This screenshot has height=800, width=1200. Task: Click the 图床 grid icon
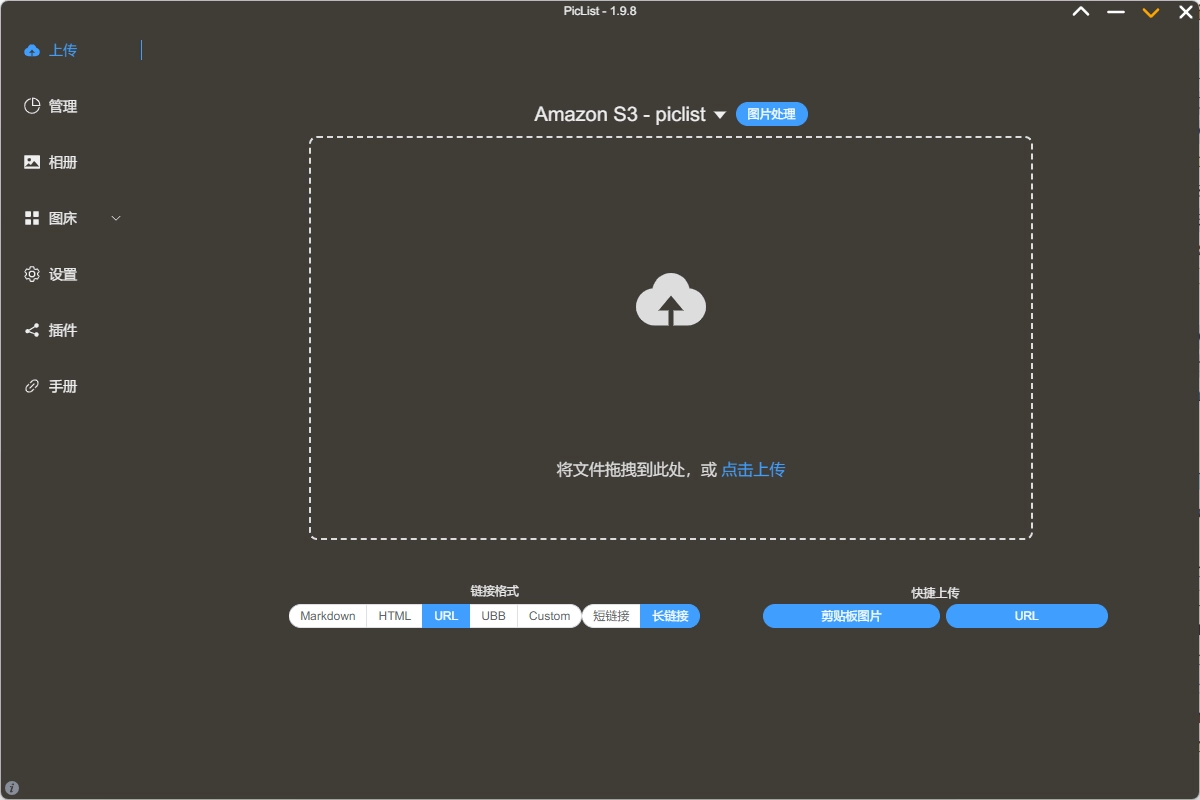32,218
